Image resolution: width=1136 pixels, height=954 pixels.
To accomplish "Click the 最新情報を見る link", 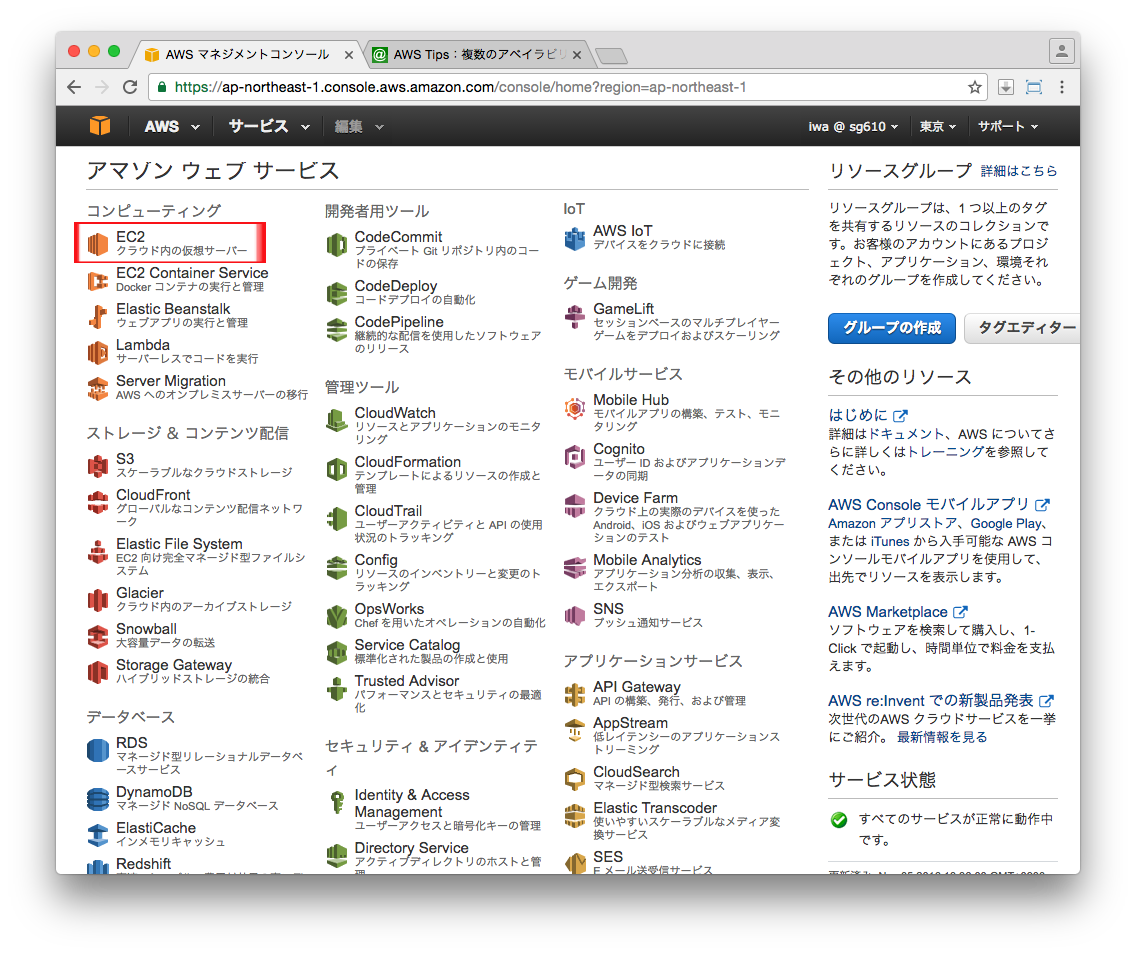I will (942, 737).
